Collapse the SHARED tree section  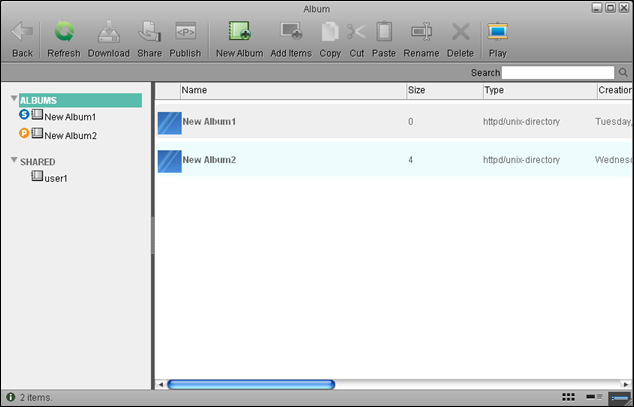coord(14,161)
